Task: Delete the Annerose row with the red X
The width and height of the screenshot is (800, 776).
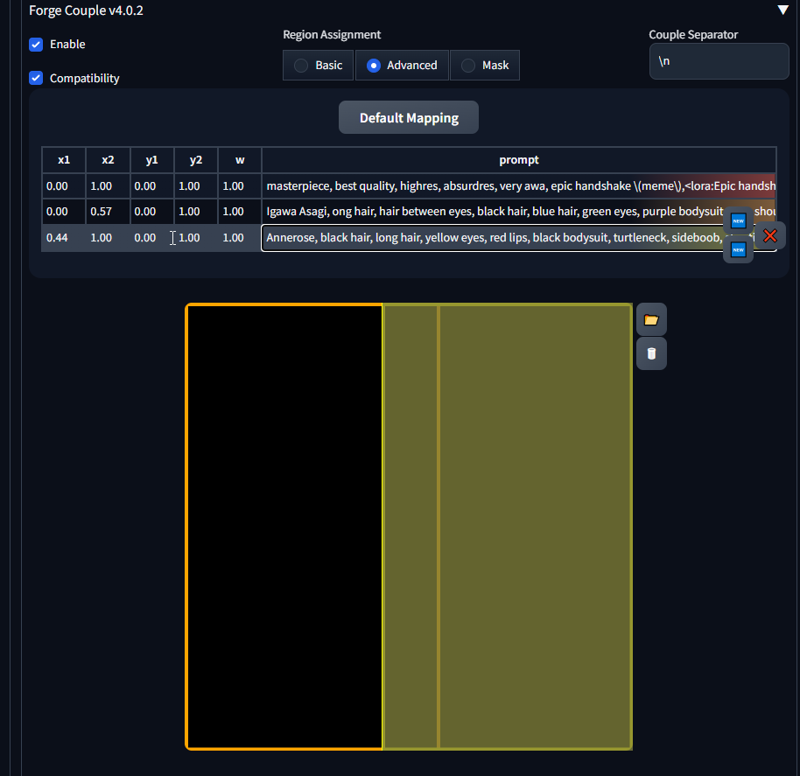Action: pos(770,236)
